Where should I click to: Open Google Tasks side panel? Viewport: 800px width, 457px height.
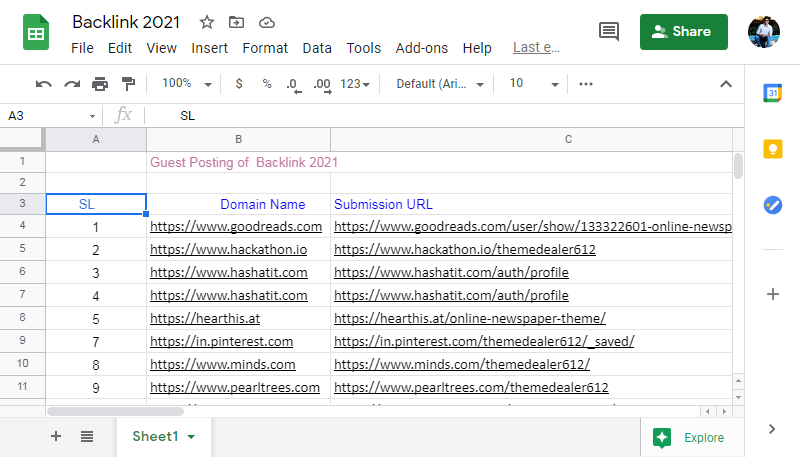772,204
